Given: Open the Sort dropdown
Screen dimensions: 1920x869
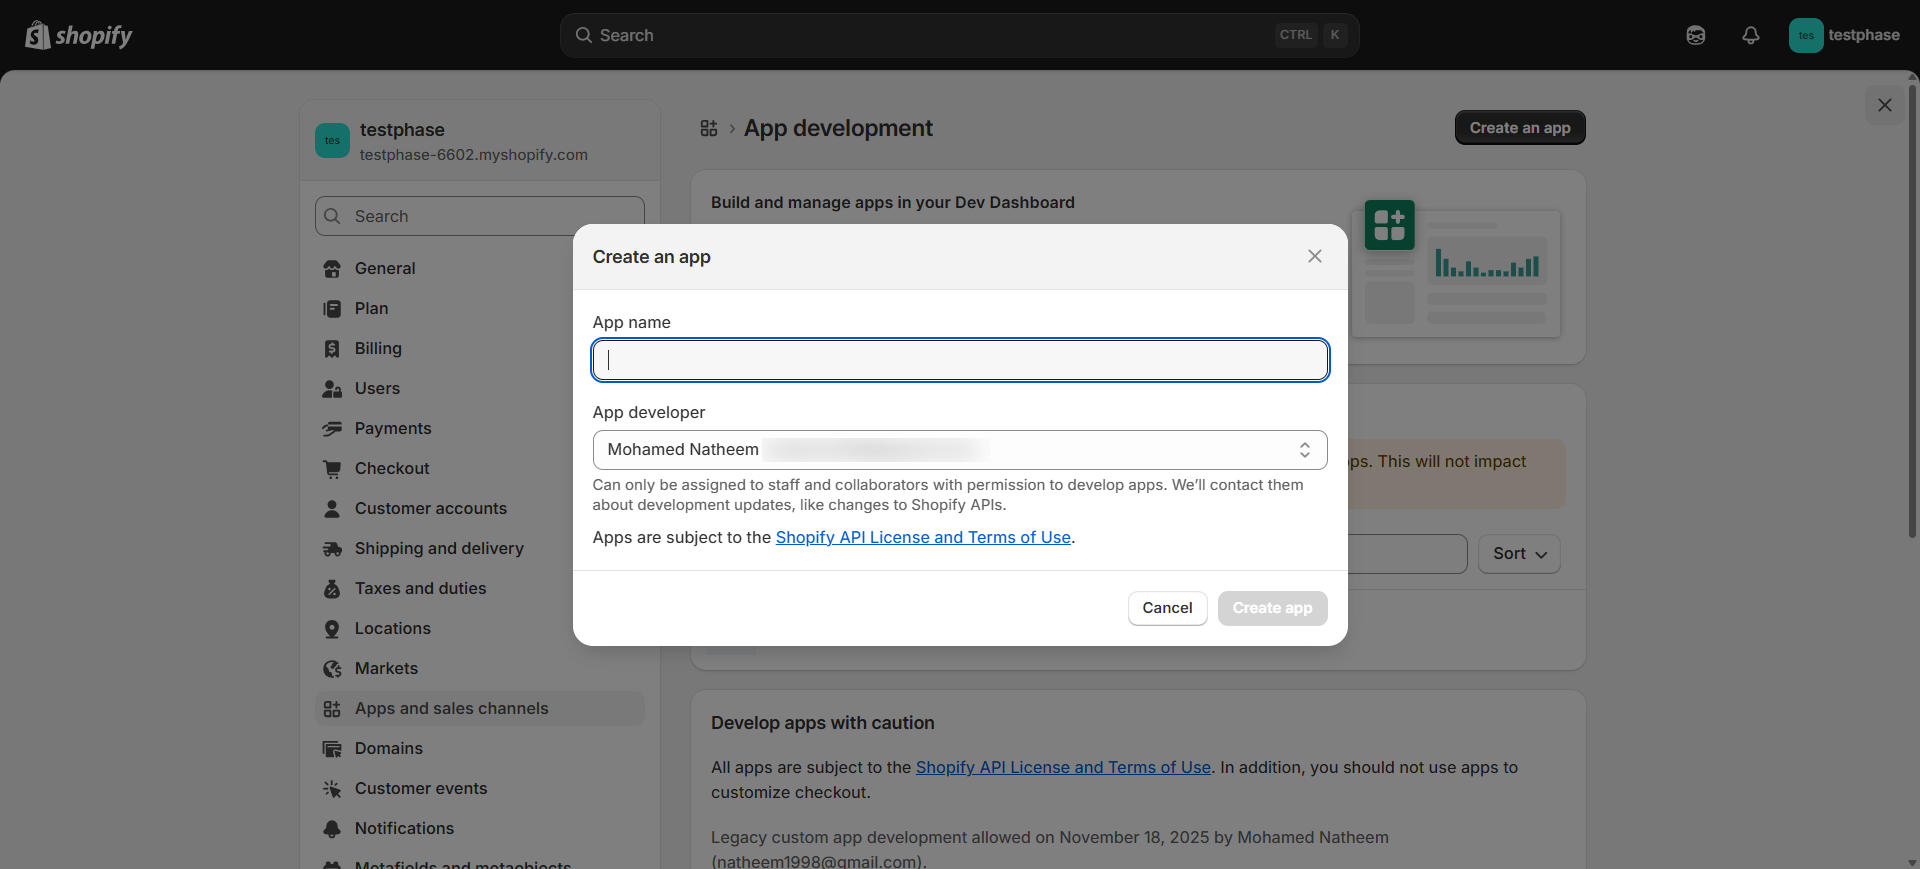Looking at the screenshot, I should tap(1518, 554).
